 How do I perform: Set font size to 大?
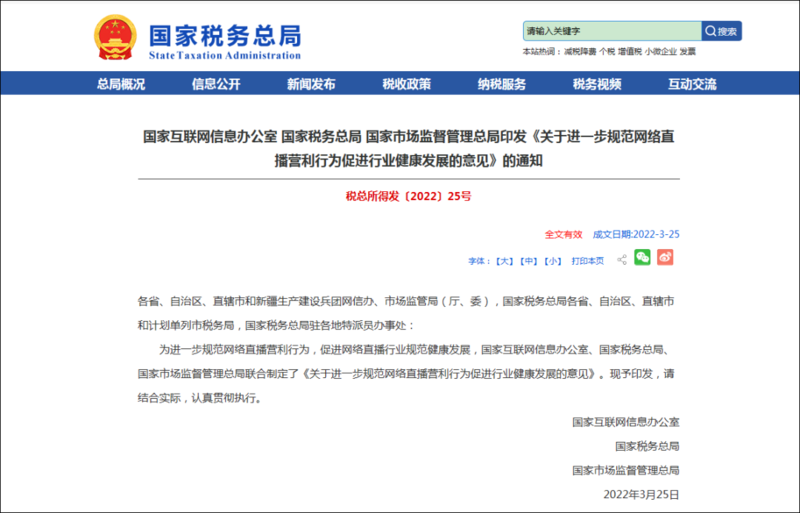505,261
